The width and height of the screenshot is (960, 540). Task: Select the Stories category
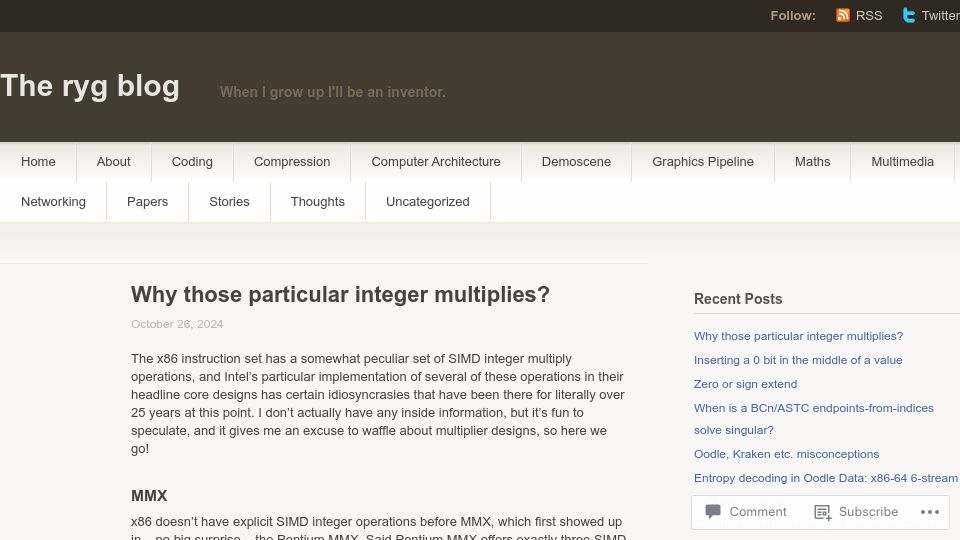tap(229, 201)
